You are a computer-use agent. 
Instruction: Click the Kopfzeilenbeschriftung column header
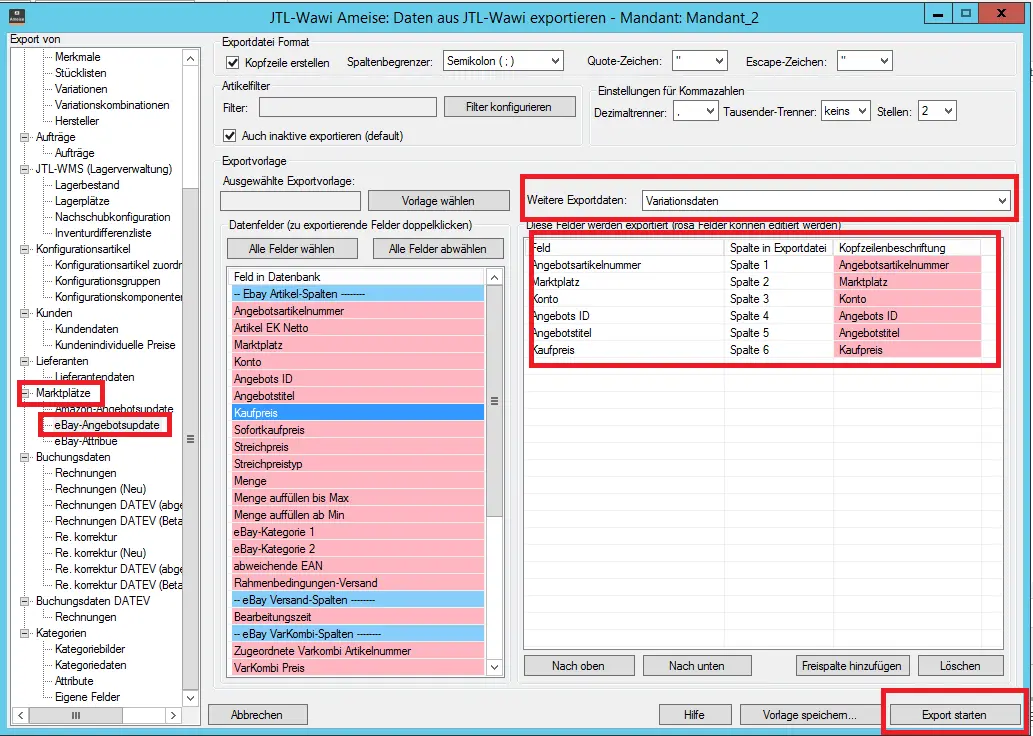pyautogui.click(x=907, y=248)
